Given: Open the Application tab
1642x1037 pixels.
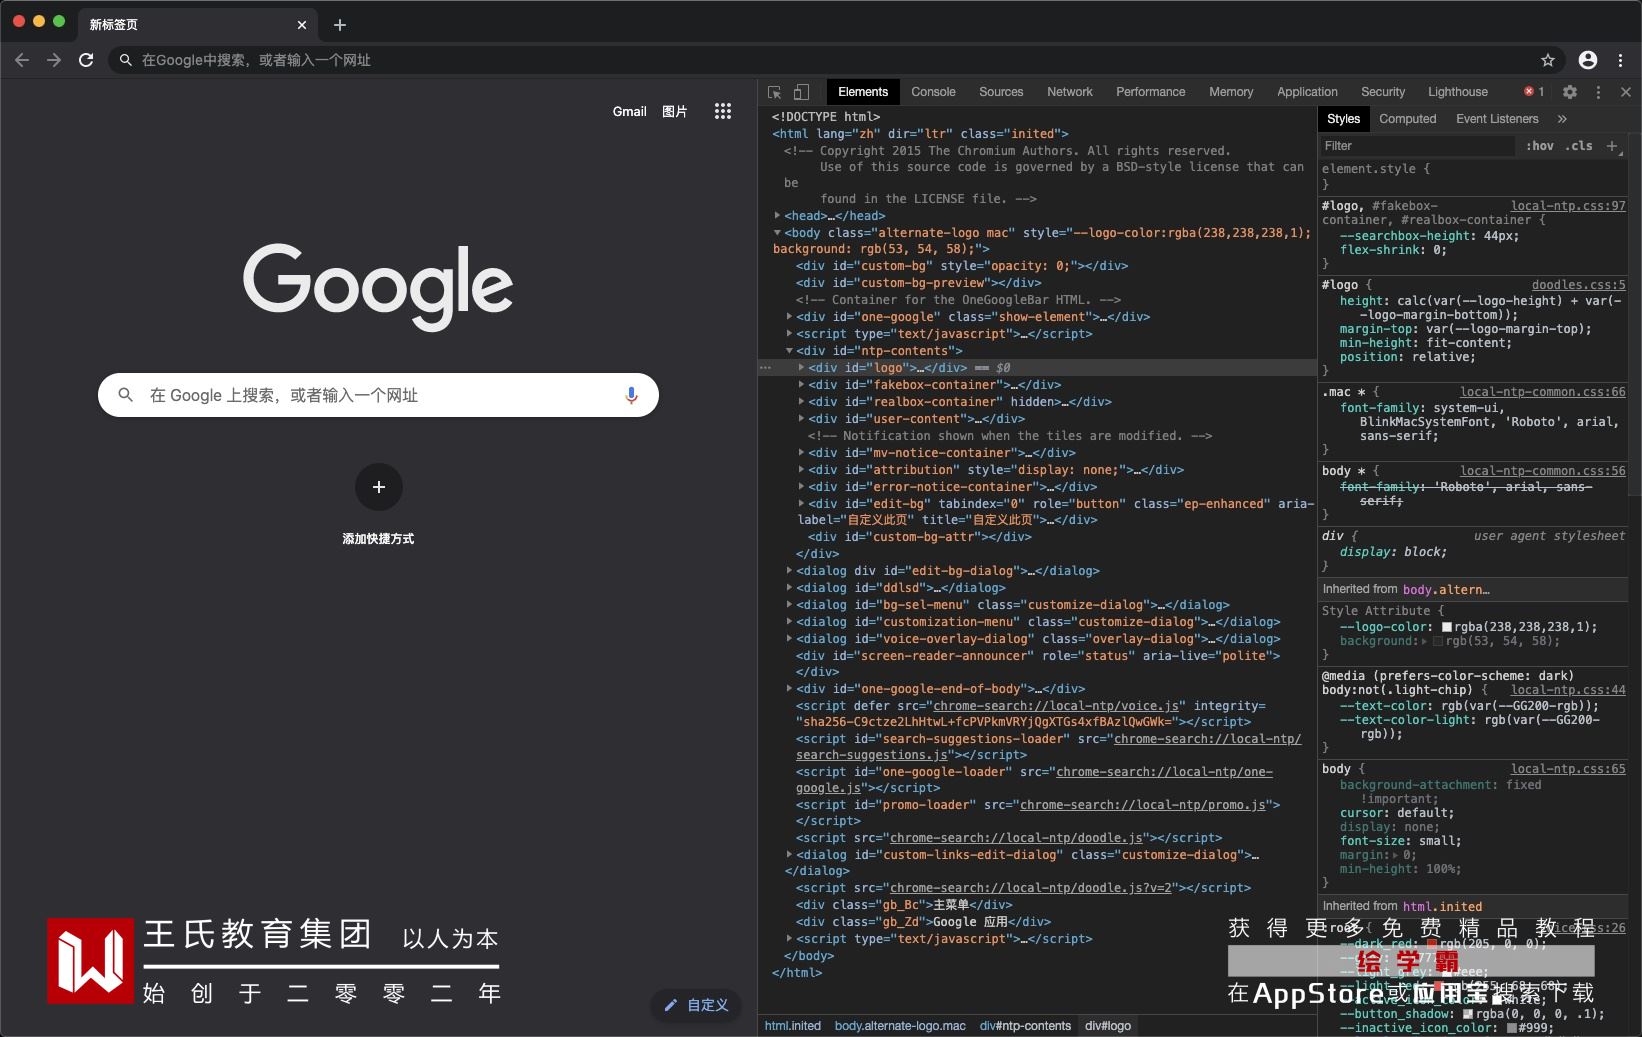Looking at the screenshot, I should coord(1307,92).
